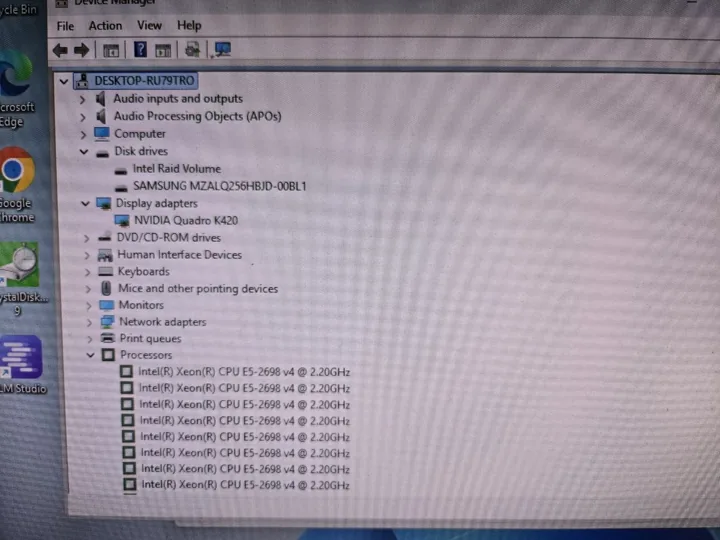Select the last Xeon E5-2698 v4 processor entry
The height and width of the screenshot is (540, 720).
tap(246, 485)
